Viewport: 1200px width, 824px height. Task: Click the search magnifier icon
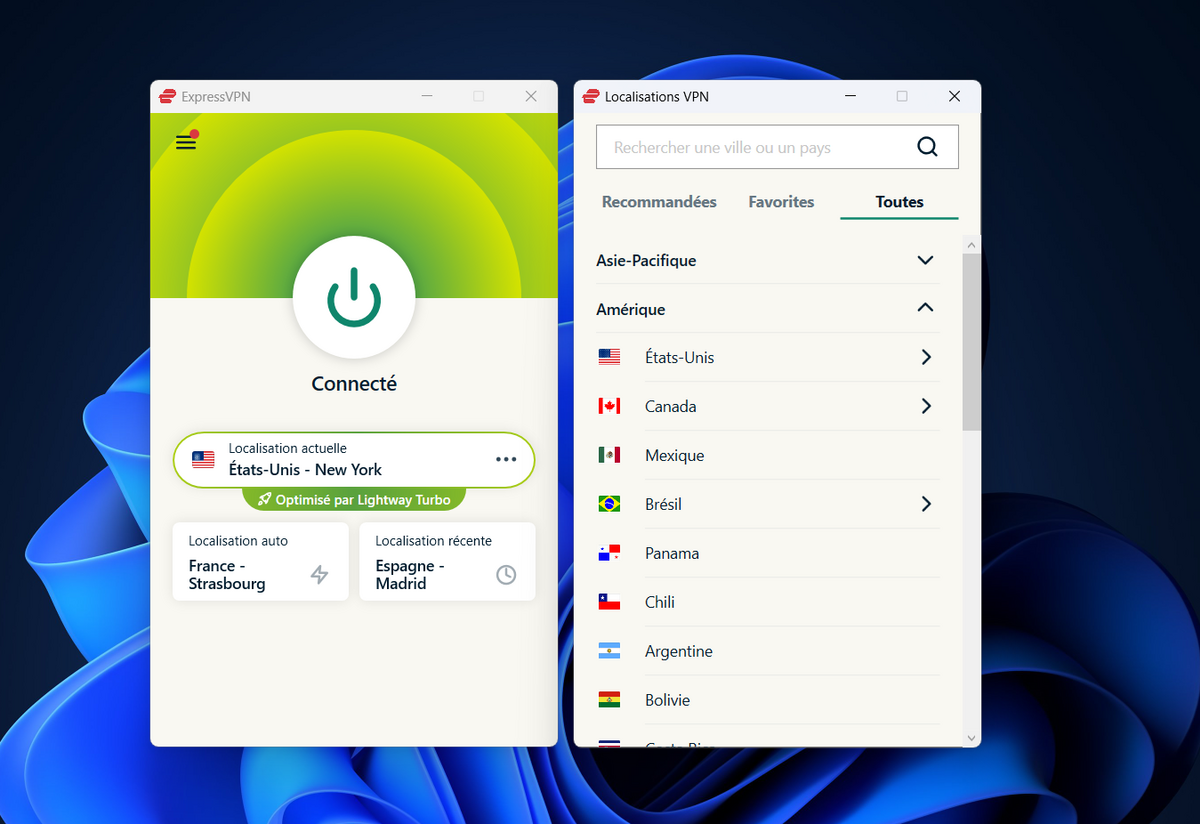point(927,146)
